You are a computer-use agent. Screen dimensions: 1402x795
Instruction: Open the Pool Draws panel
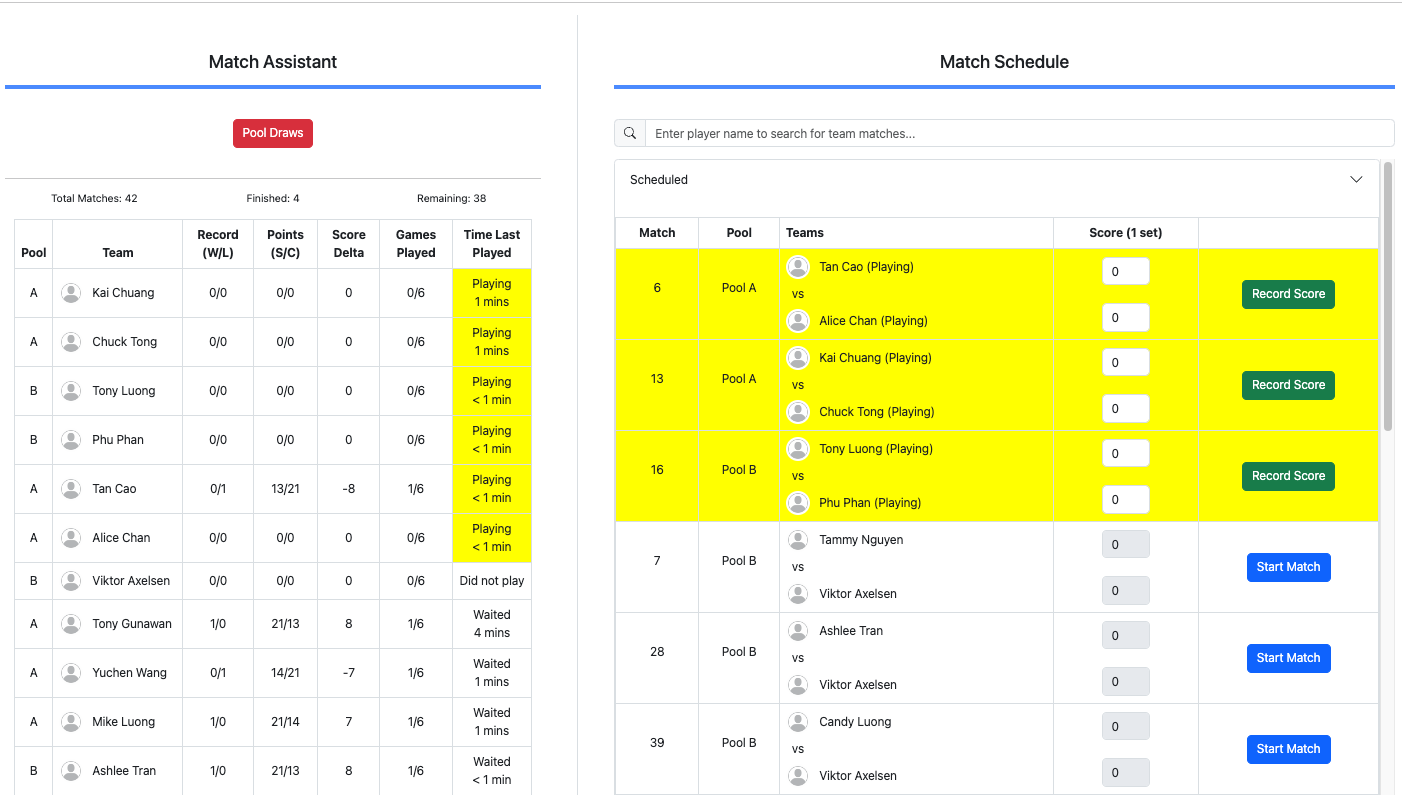click(273, 133)
